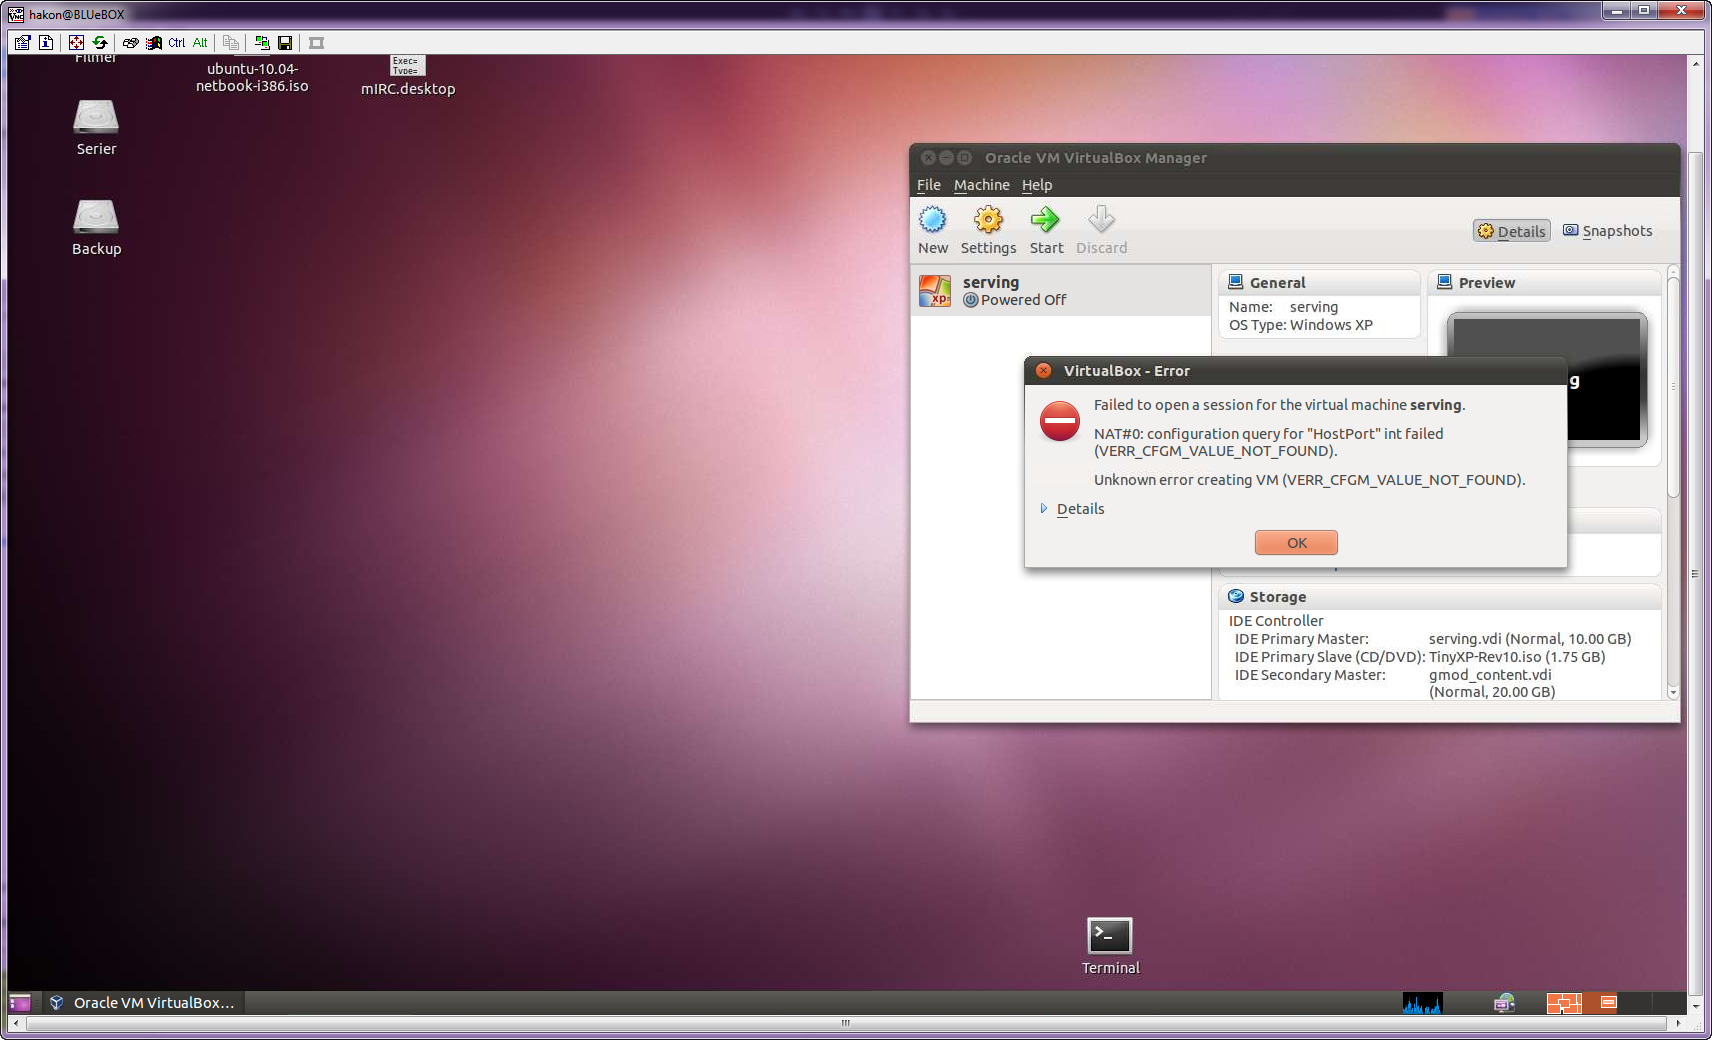Click VNC vertical scrollbar up arrow

click(x=1696, y=63)
